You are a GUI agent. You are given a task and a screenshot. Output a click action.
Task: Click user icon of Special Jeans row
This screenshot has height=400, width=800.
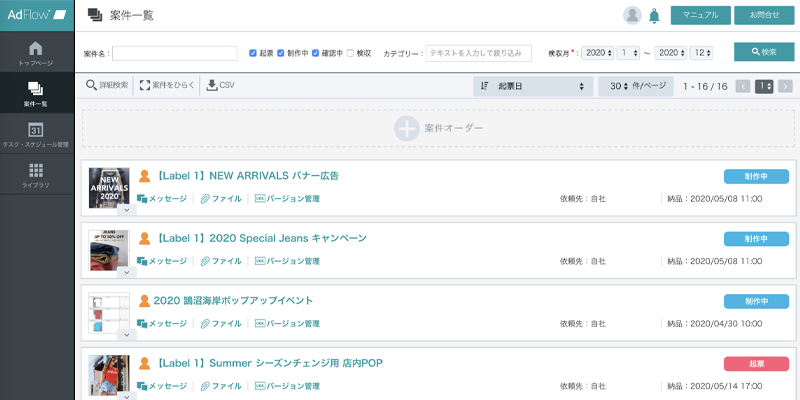point(144,238)
